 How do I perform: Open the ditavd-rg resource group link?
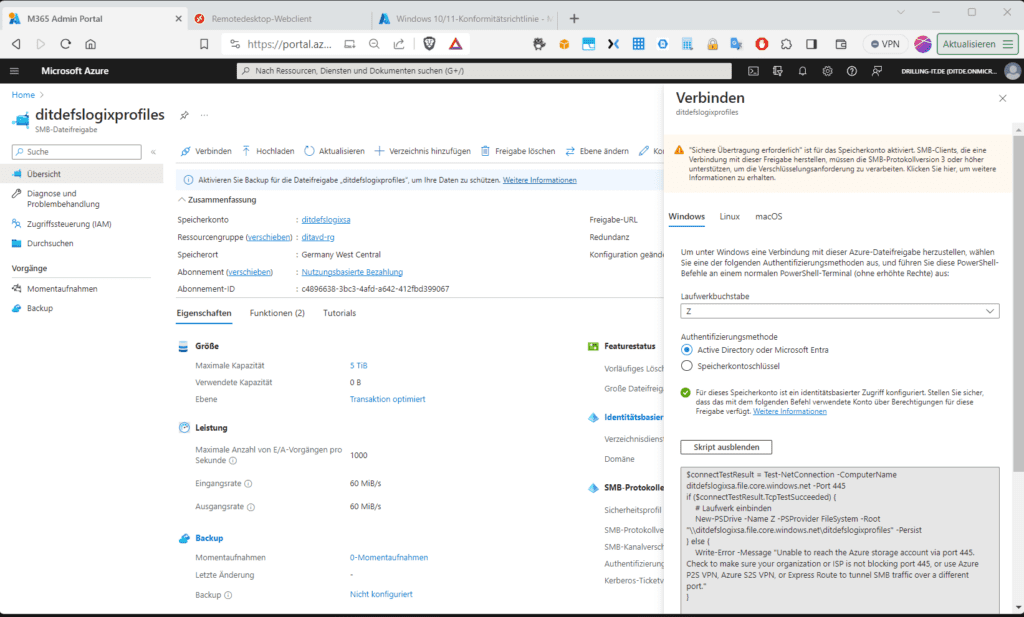click(x=318, y=237)
